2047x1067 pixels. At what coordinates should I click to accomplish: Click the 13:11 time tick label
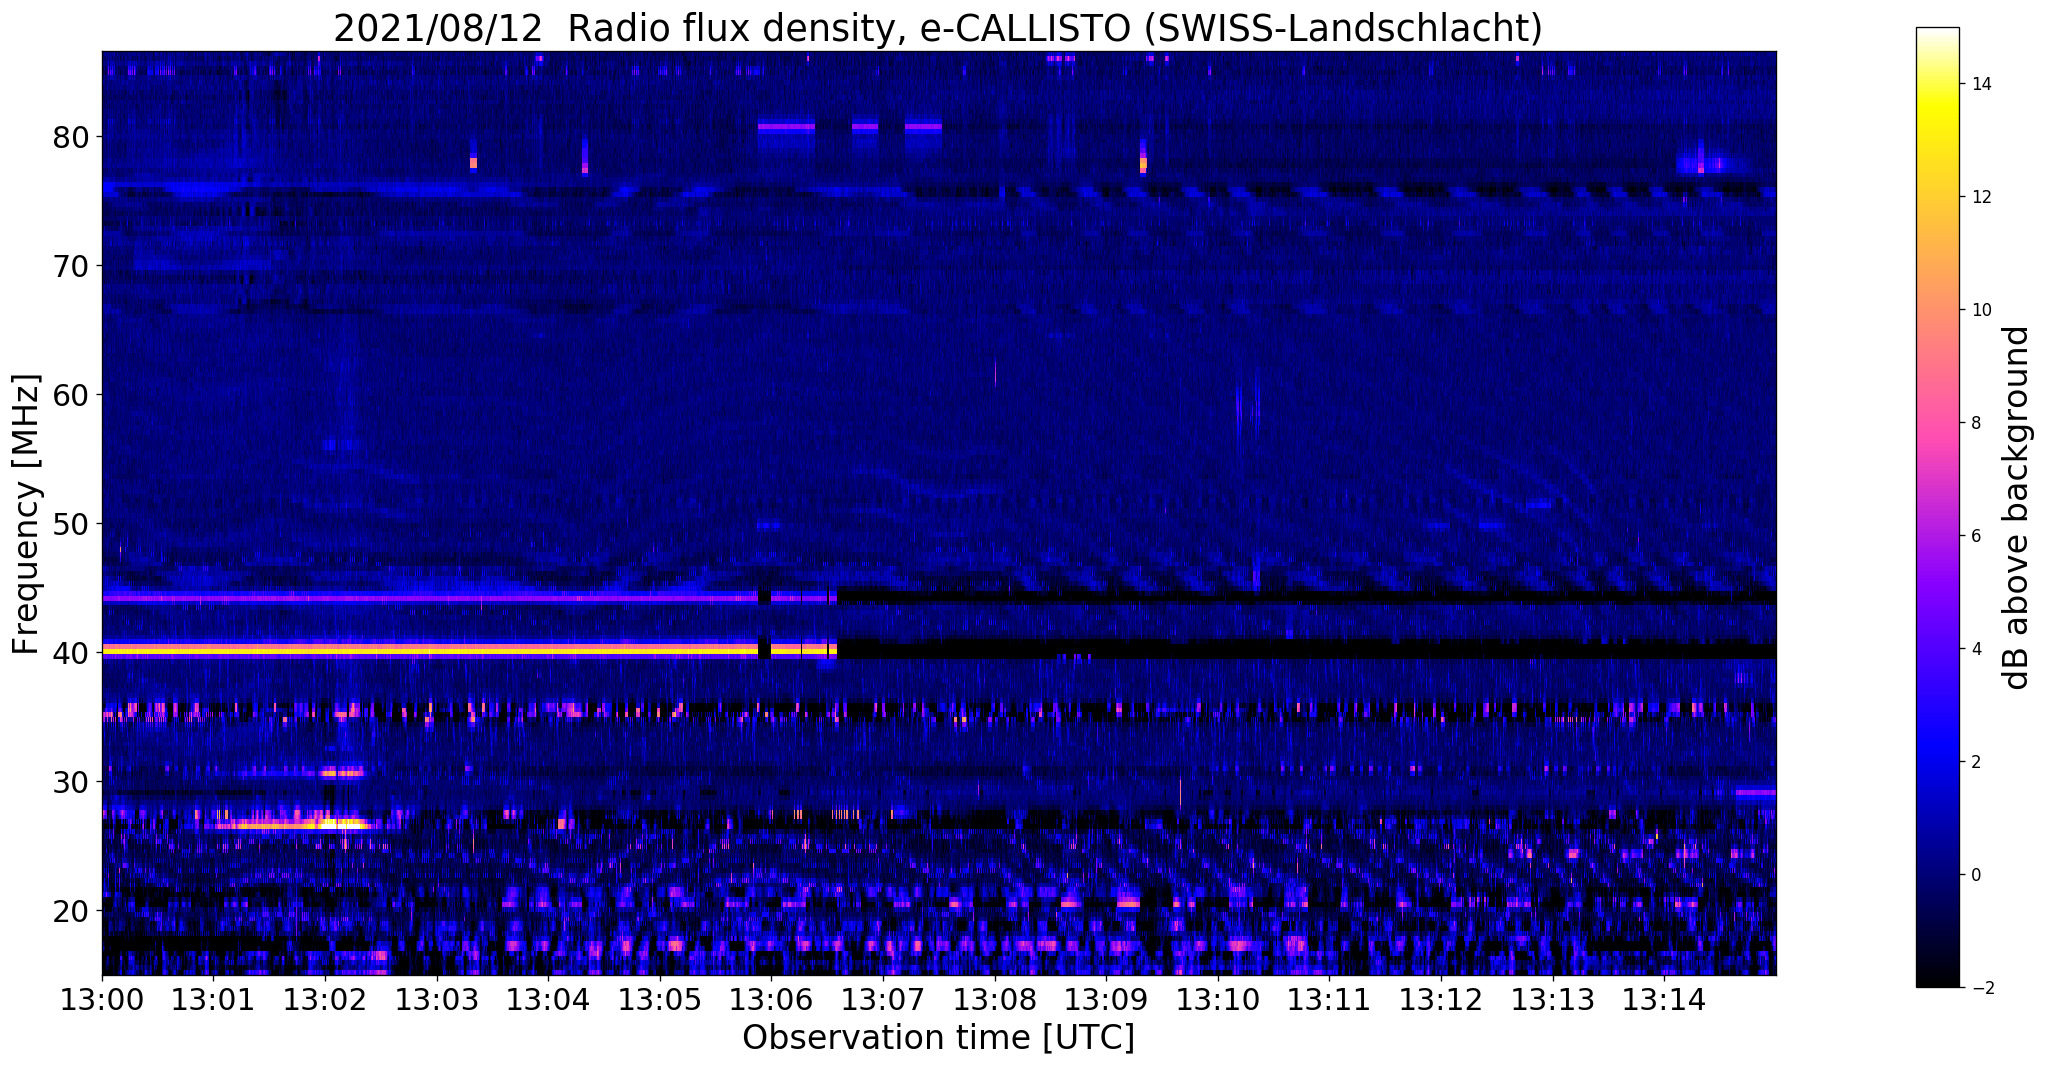point(1329,1000)
